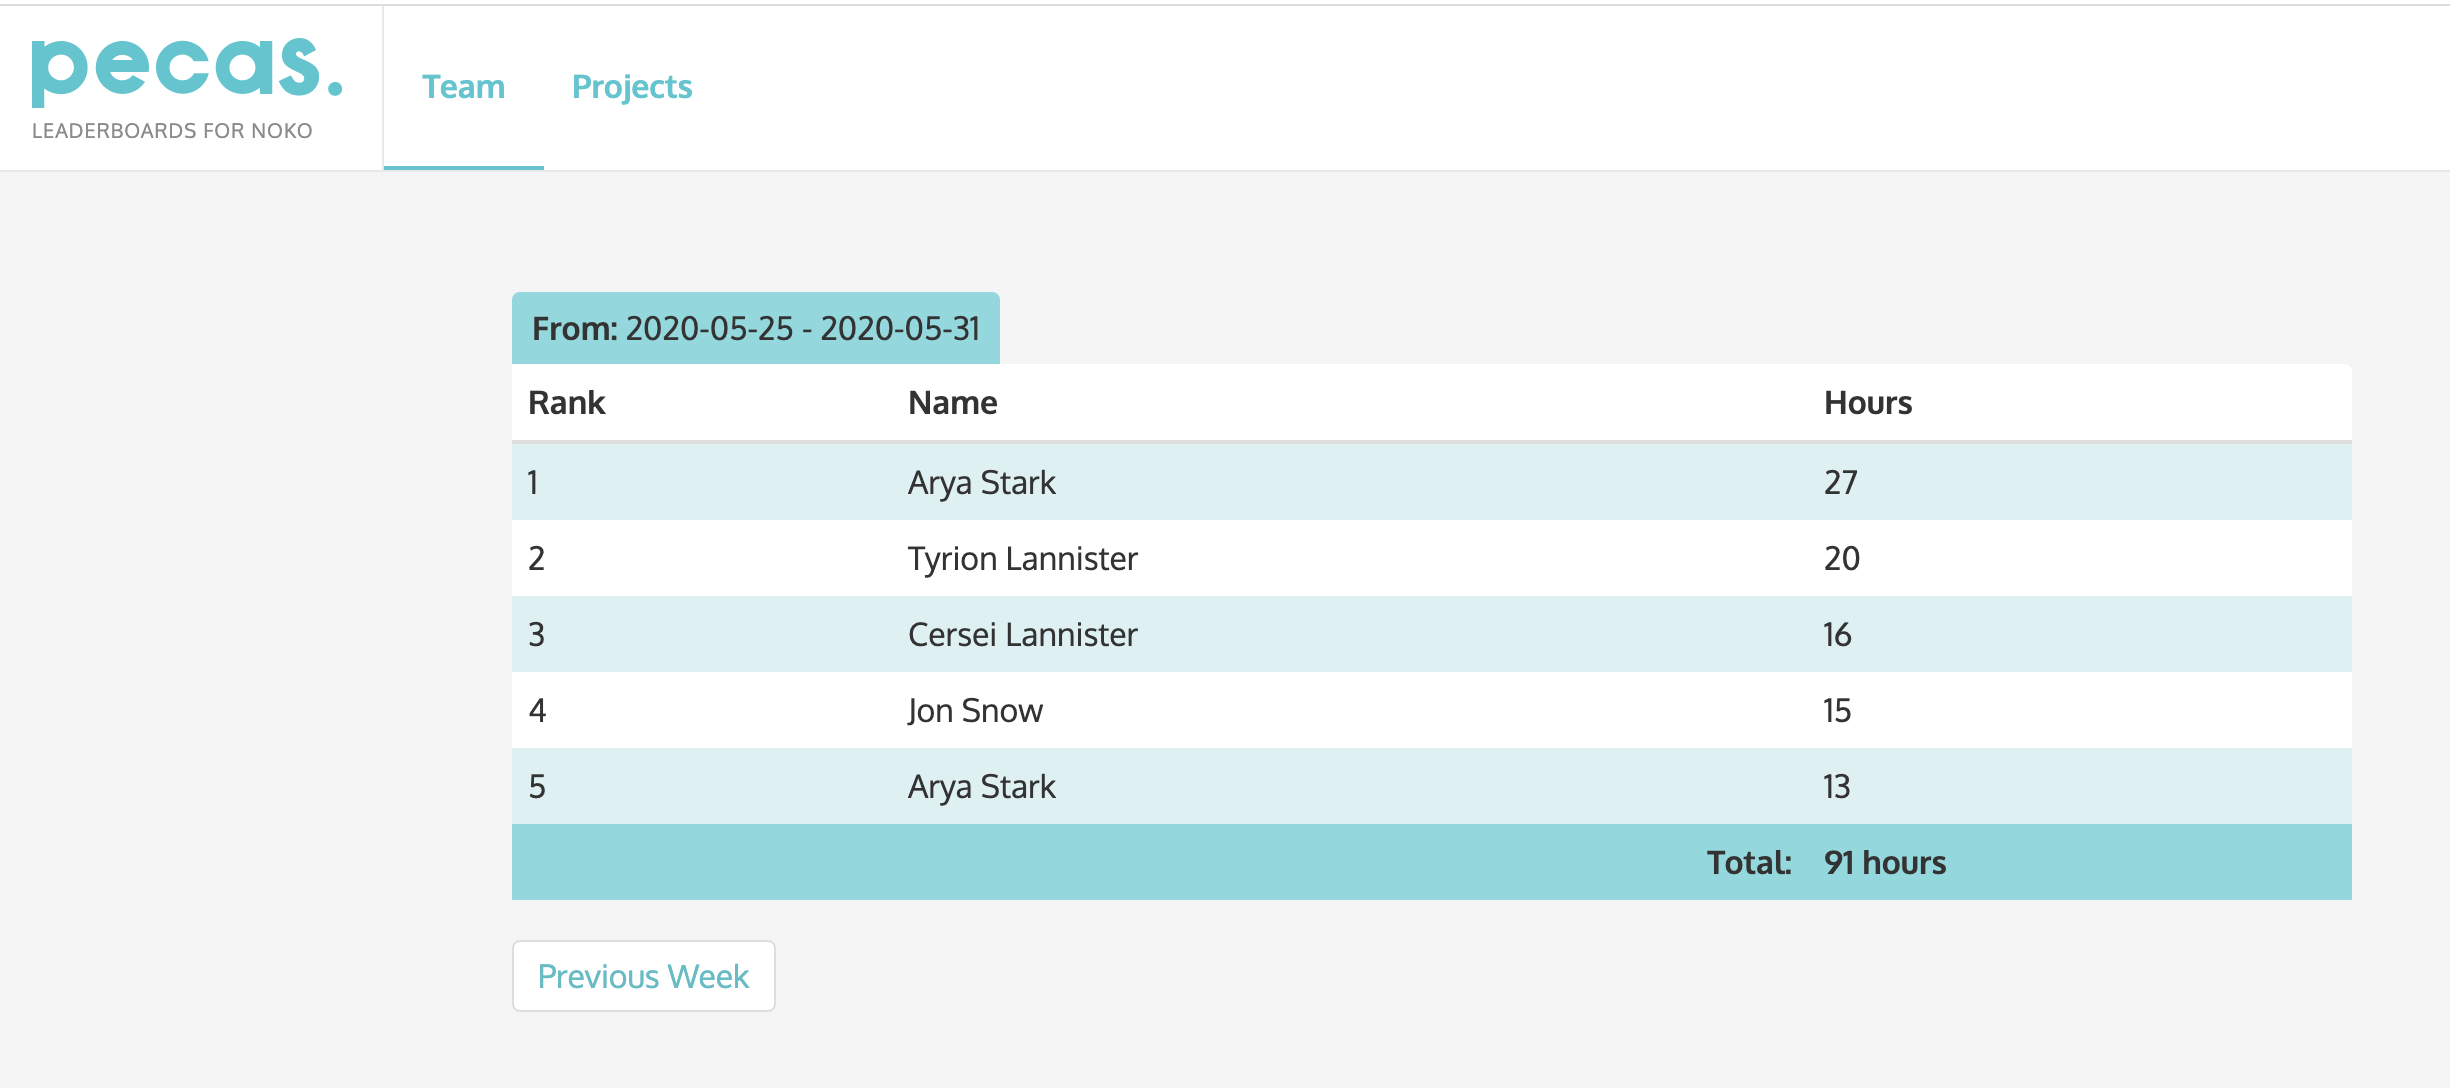Select rank 1 Arya Stark name
Image resolution: width=2450 pixels, height=1088 pixels.
click(x=981, y=483)
